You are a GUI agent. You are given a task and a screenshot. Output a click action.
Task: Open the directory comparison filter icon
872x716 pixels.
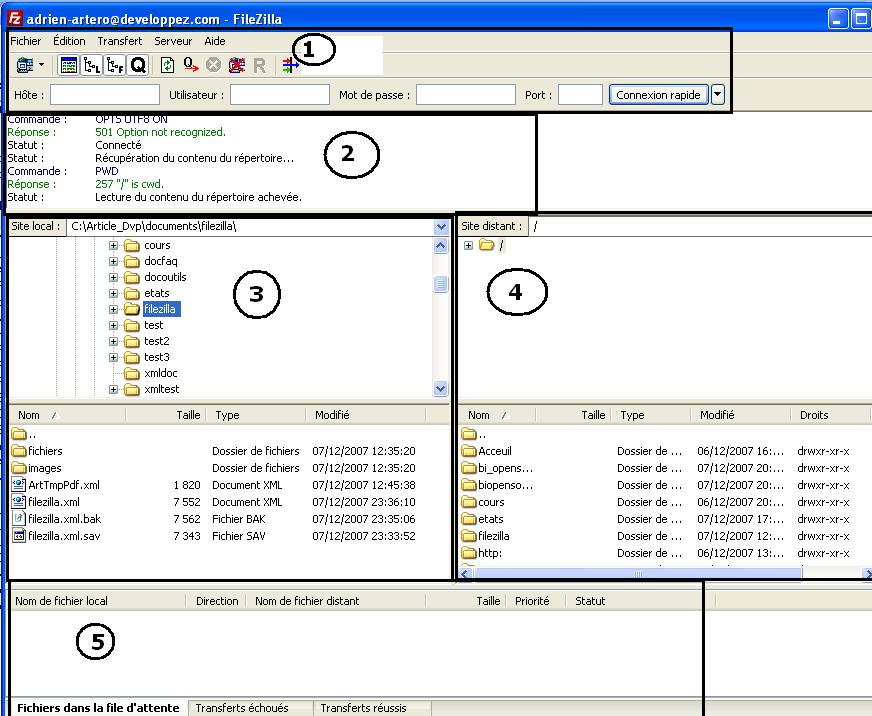290,65
